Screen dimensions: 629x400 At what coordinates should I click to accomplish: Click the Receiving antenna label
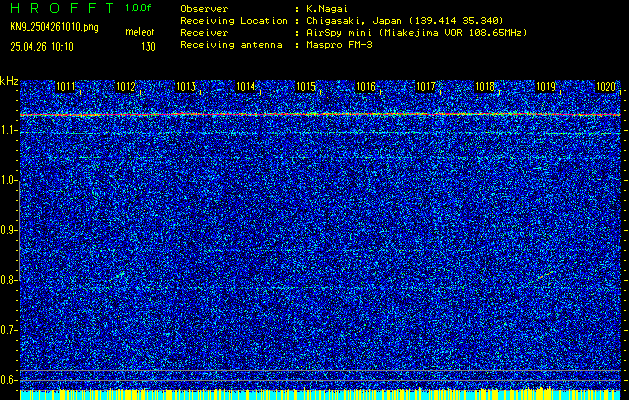231,45
